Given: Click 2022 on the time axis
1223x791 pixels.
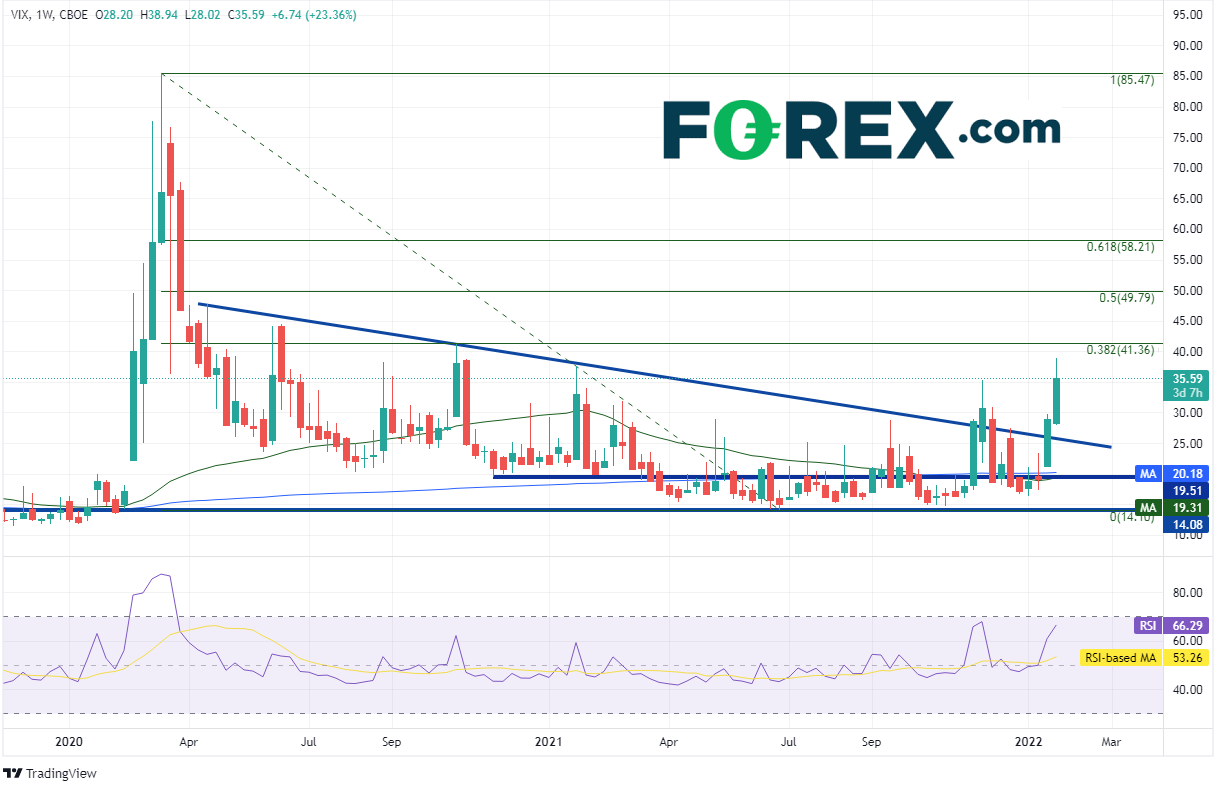Looking at the screenshot, I should pyautogui.click(x=1030, y=743).
